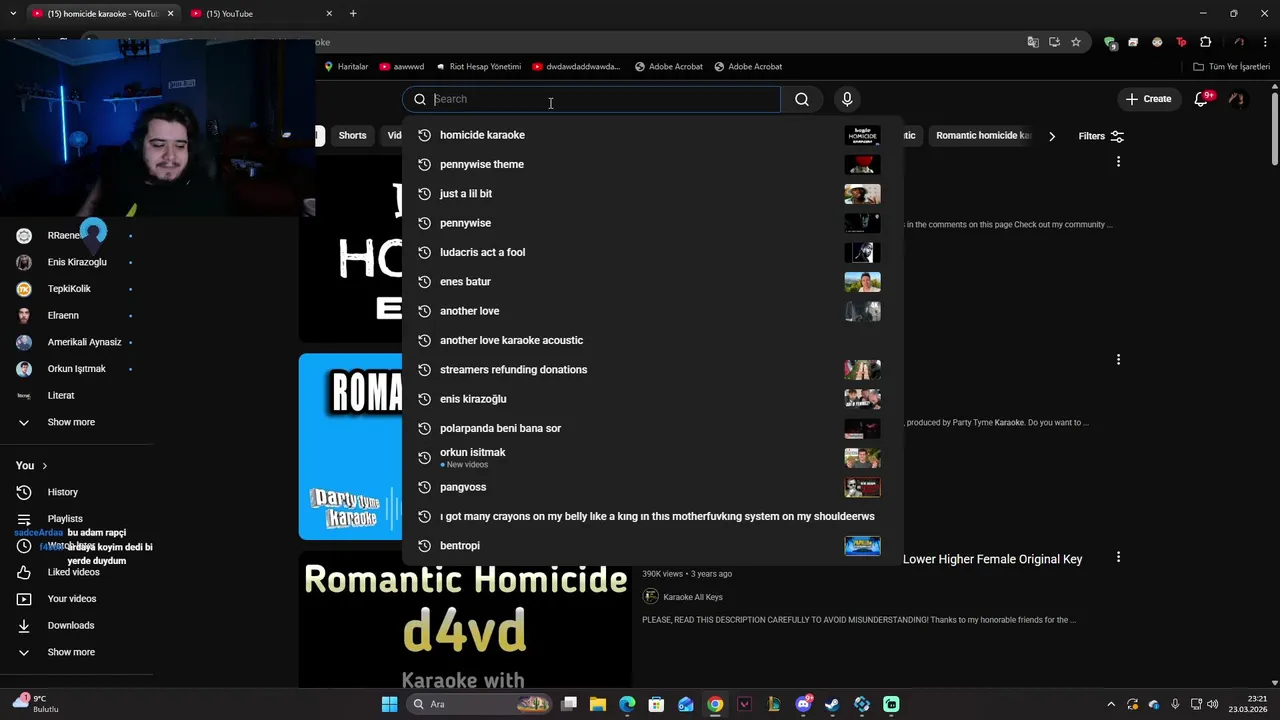Open options menu for first video result
Viewport: 1280px width, 720px height.
pos(1118,161)
